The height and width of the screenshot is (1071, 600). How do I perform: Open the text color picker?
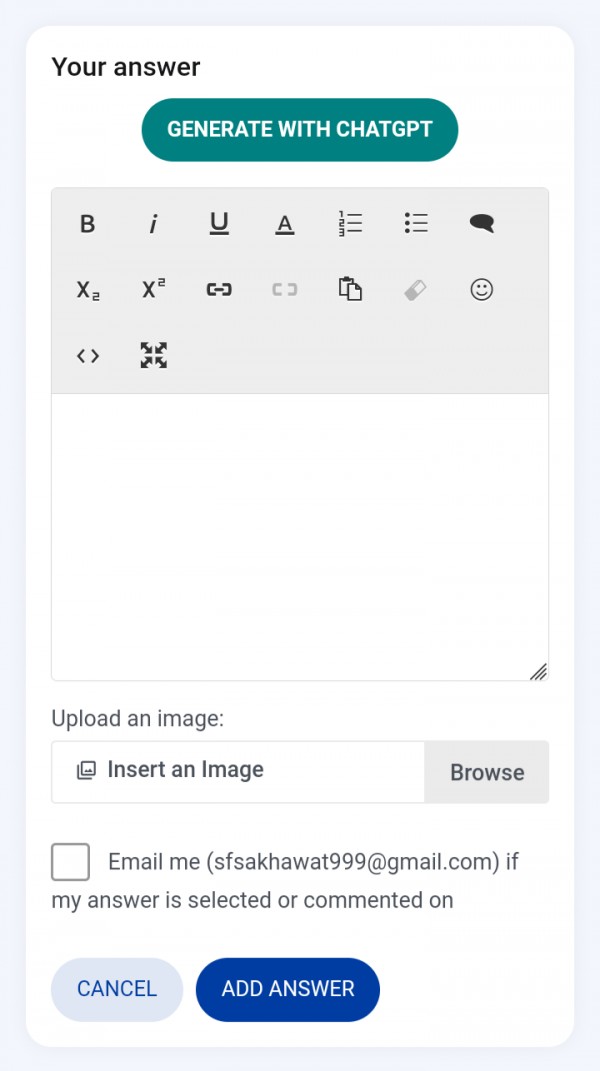tap(285, 224)
